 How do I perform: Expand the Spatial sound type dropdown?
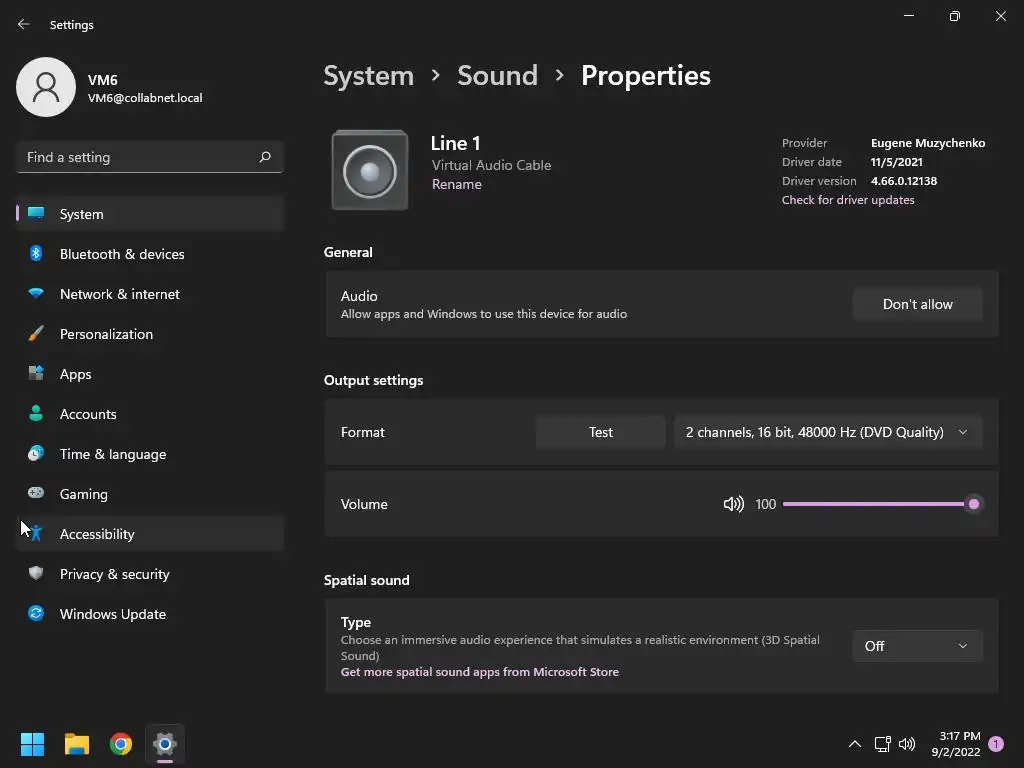click(x=917, y=646)
